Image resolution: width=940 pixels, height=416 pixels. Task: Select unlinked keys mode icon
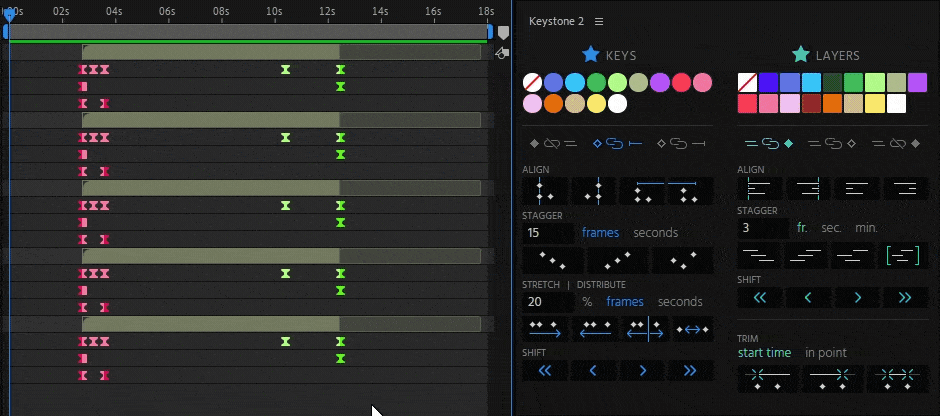(x=553, y=143)
